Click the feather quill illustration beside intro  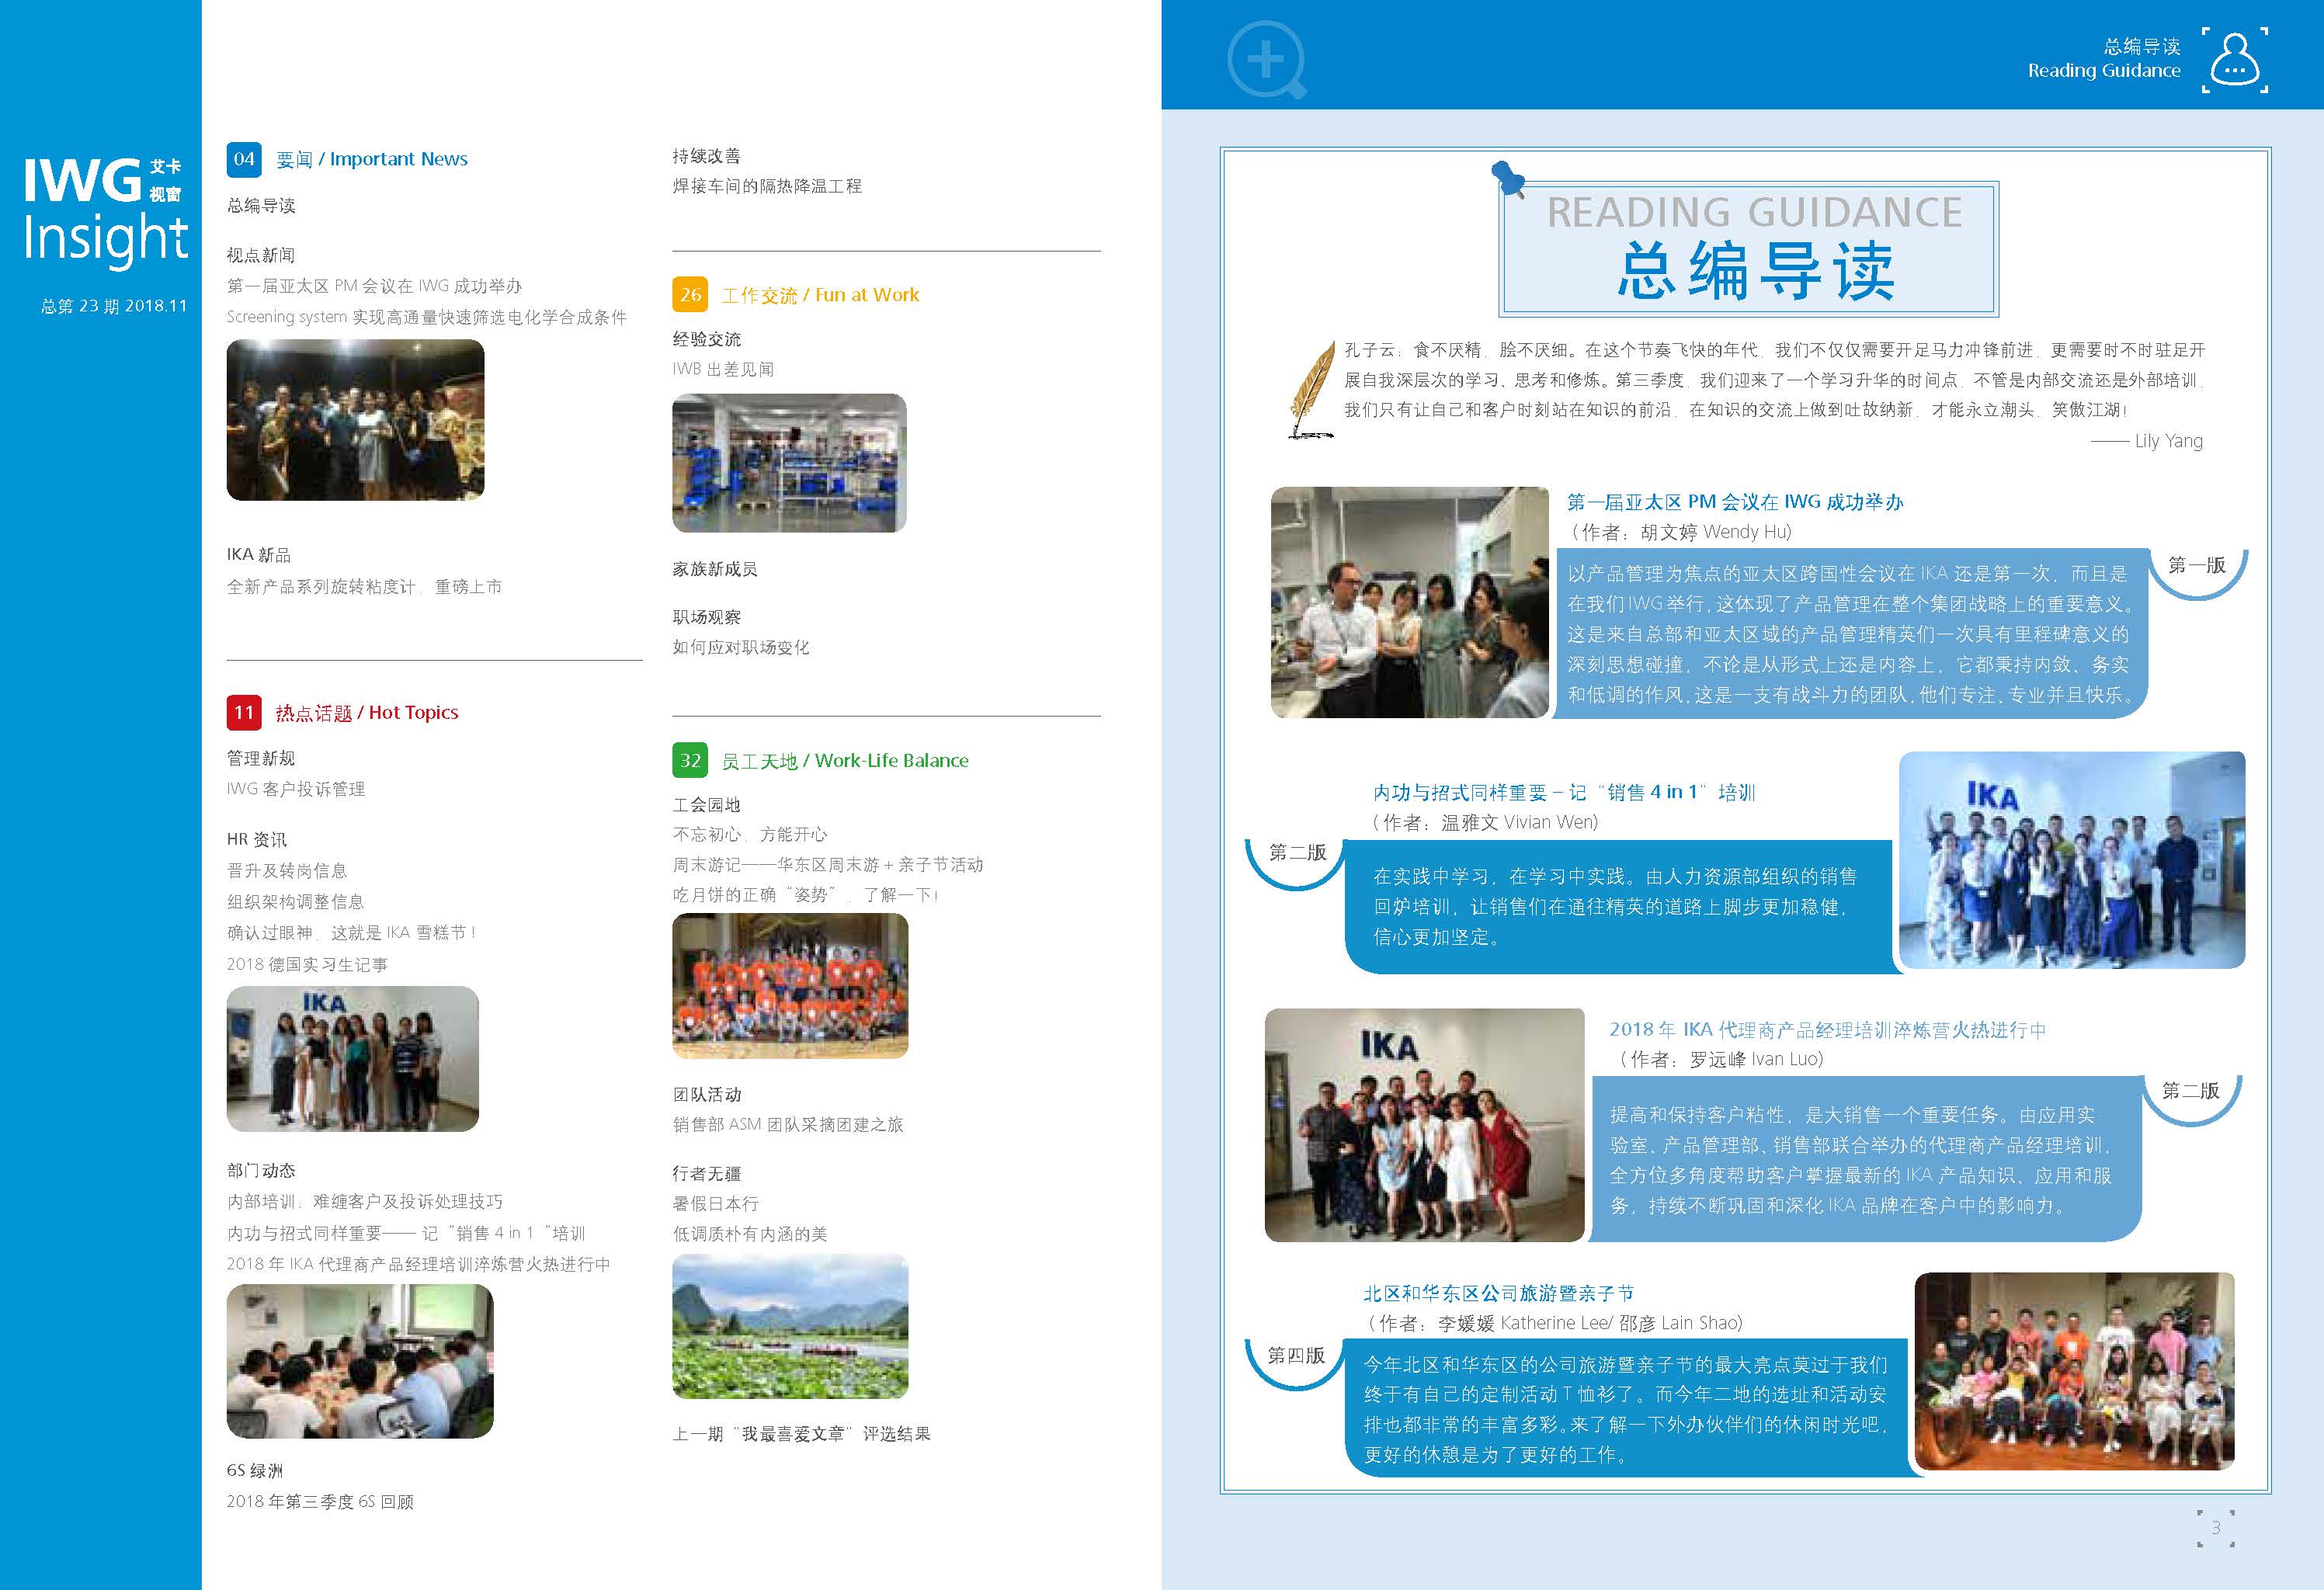click(1312, 389)
